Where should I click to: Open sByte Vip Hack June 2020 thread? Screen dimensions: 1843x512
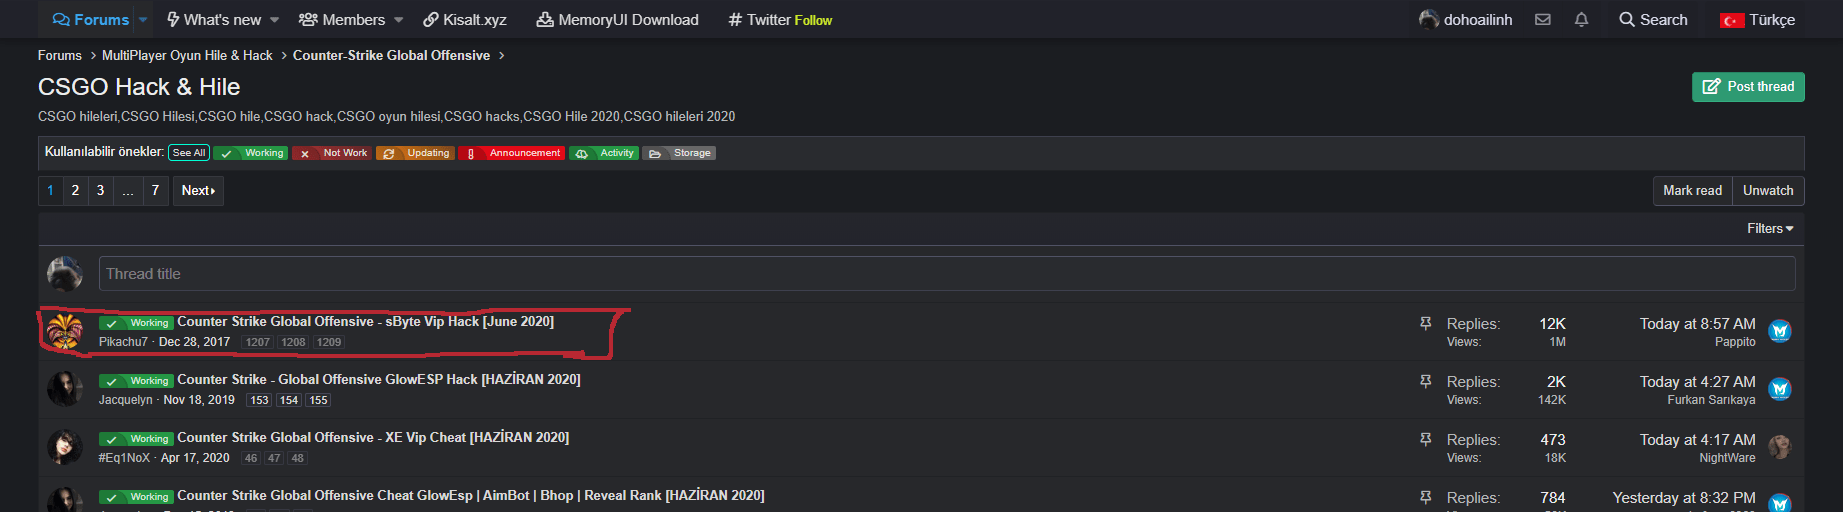[365, 321]
